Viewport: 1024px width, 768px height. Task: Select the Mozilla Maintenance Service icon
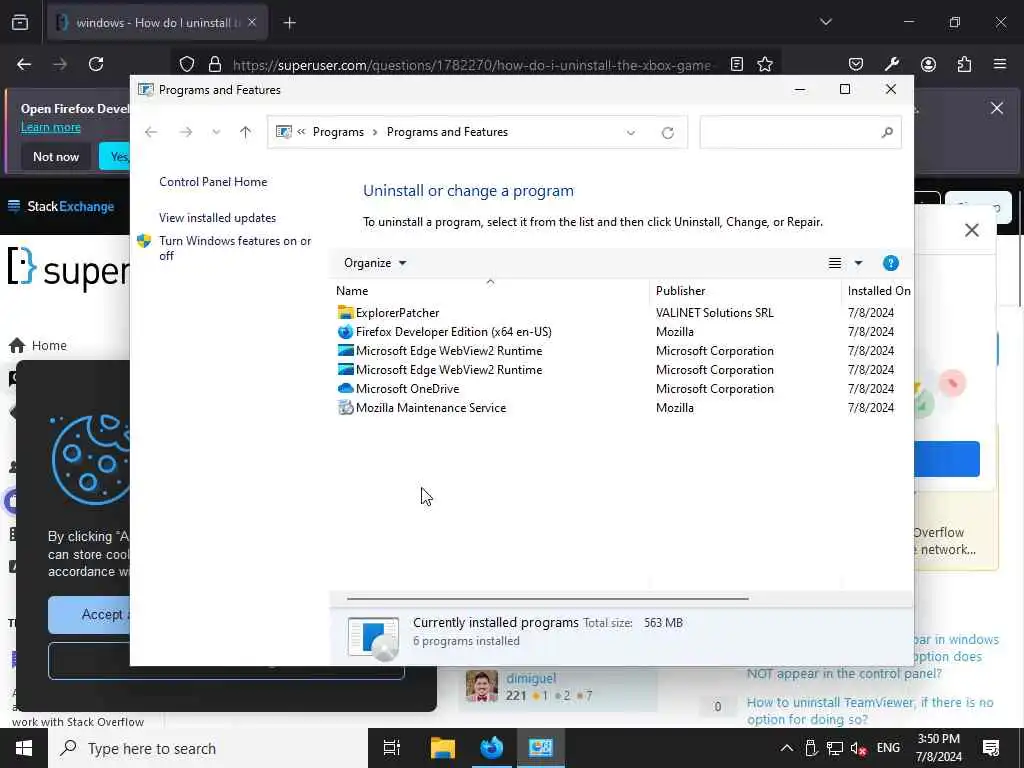[345, 407]
